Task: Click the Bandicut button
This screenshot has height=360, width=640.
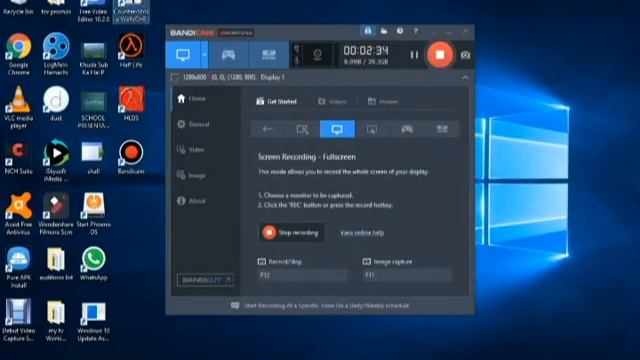Action: (205, 280)
